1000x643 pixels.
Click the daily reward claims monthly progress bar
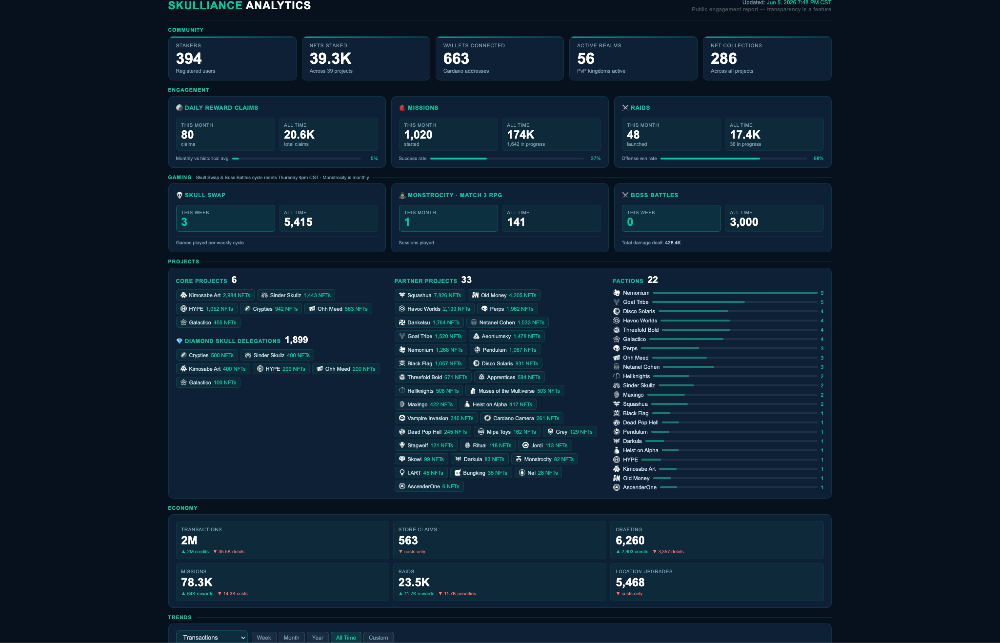pos(299,158)
